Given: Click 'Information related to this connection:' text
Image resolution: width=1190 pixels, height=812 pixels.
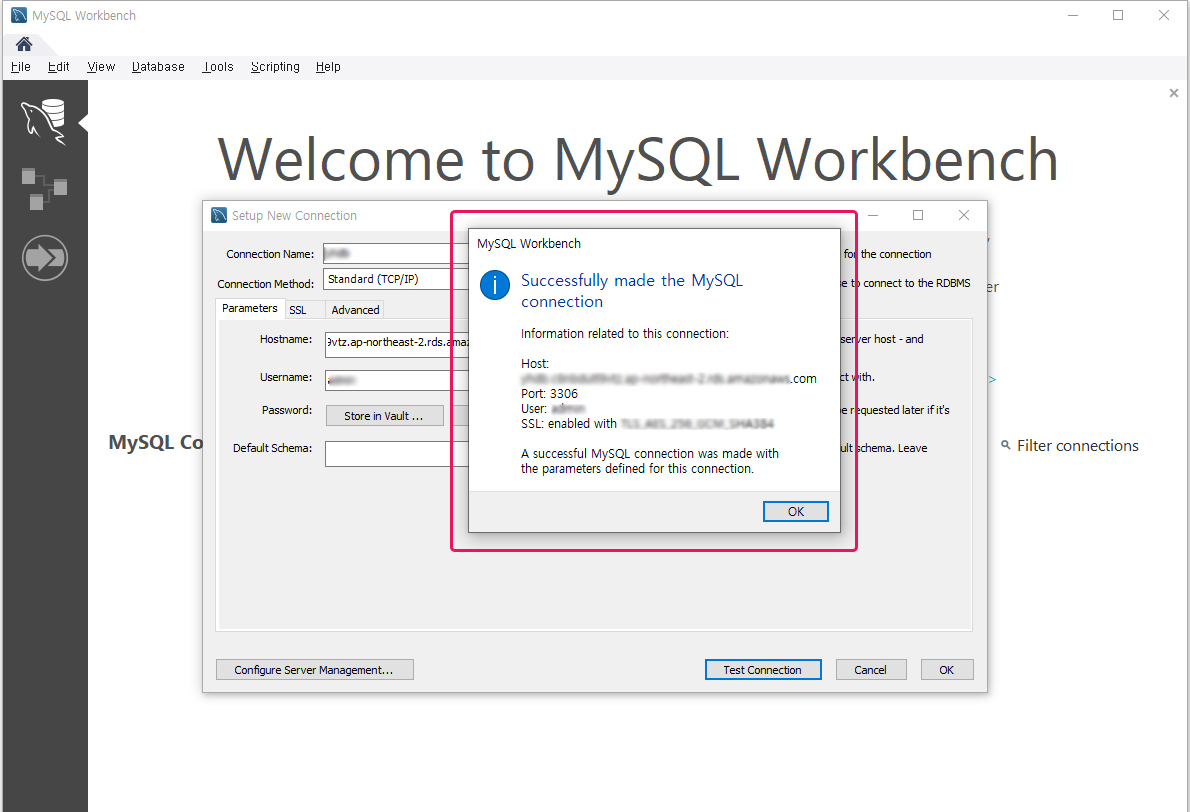Looking at the screenshot, I should pos(625,334).
